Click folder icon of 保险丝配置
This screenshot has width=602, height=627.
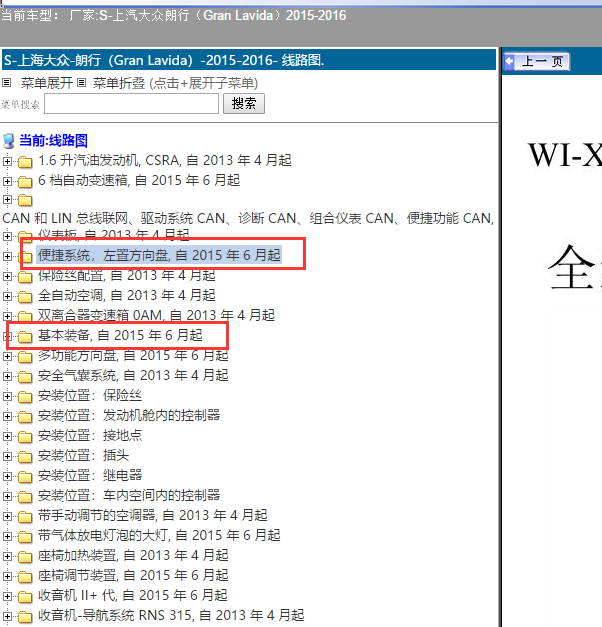(x=25, y=277)
